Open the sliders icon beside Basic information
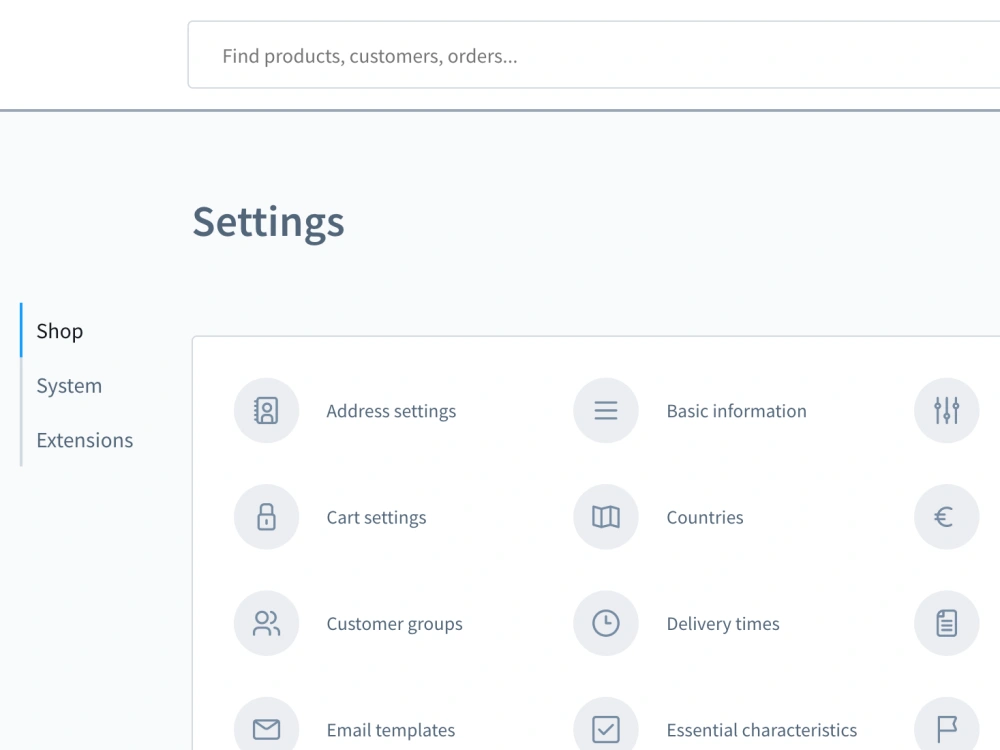The height and width of the screenshot is (750, 1000). click(946, 411)
